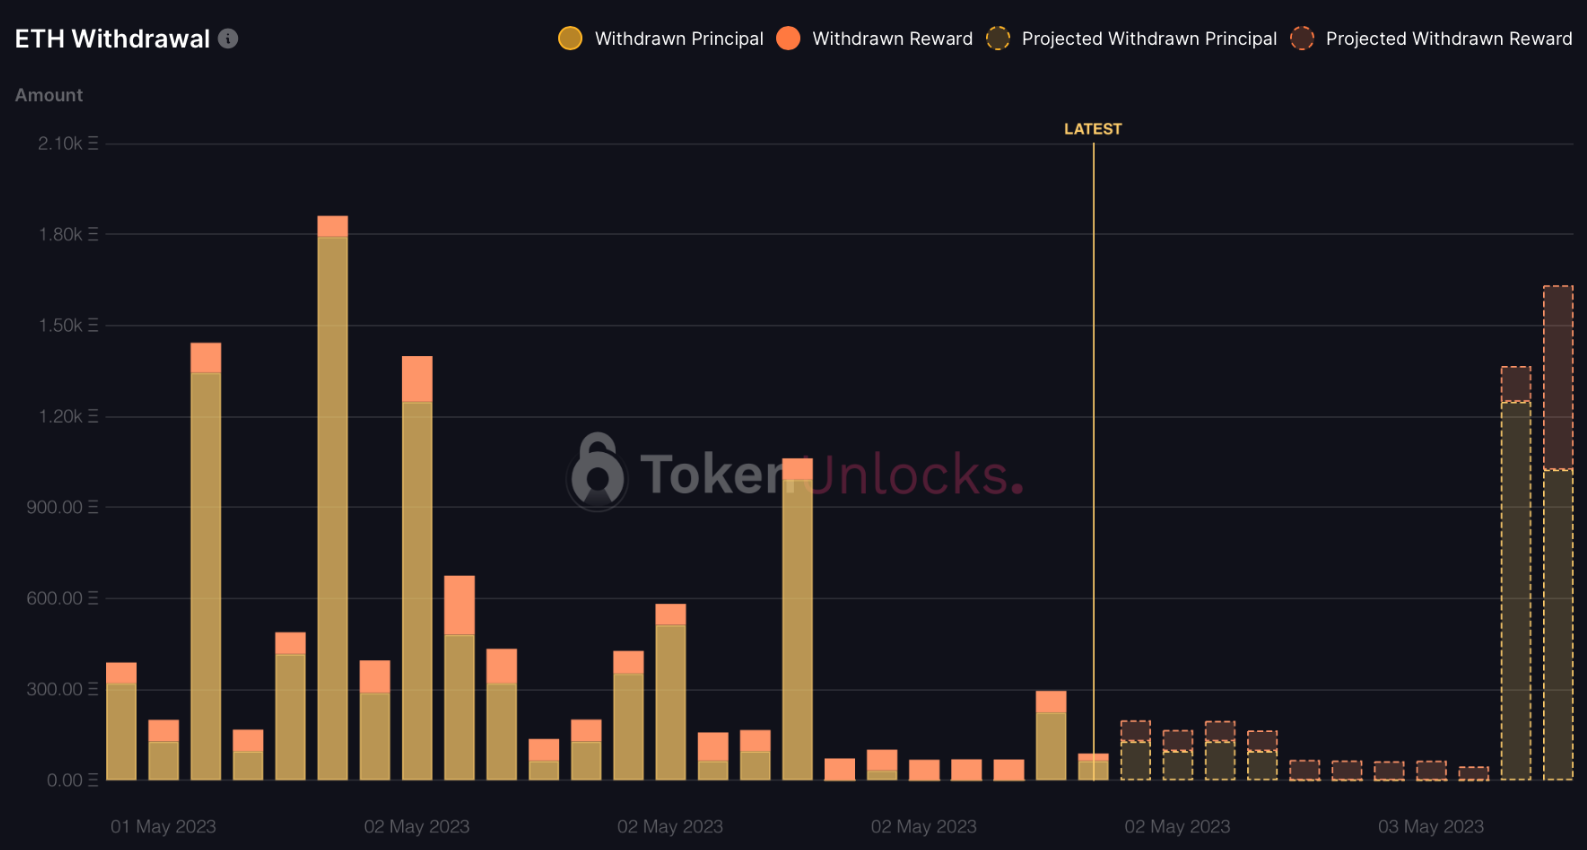Click the info icon beside ETH Withdrawal
The height and width of the screenshot is (850, 1587).
pyautogui.click(x=228, y=39)
